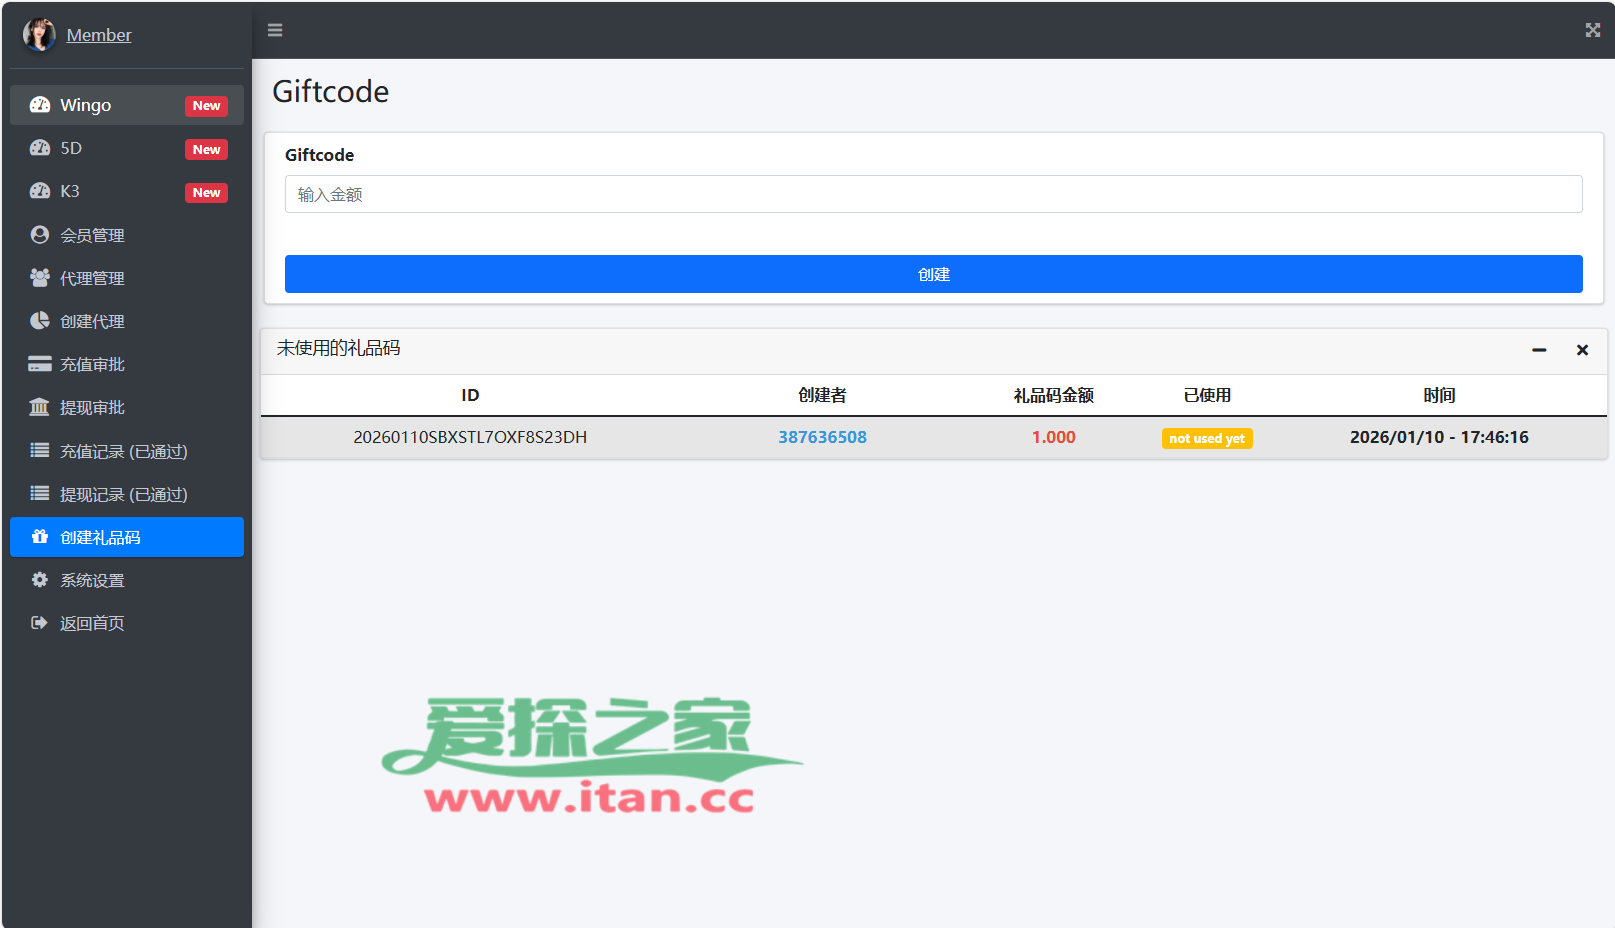The image size is (1615, 928).
Task: Click the gear icon for 系统设置
Action: tap(40, 580)
